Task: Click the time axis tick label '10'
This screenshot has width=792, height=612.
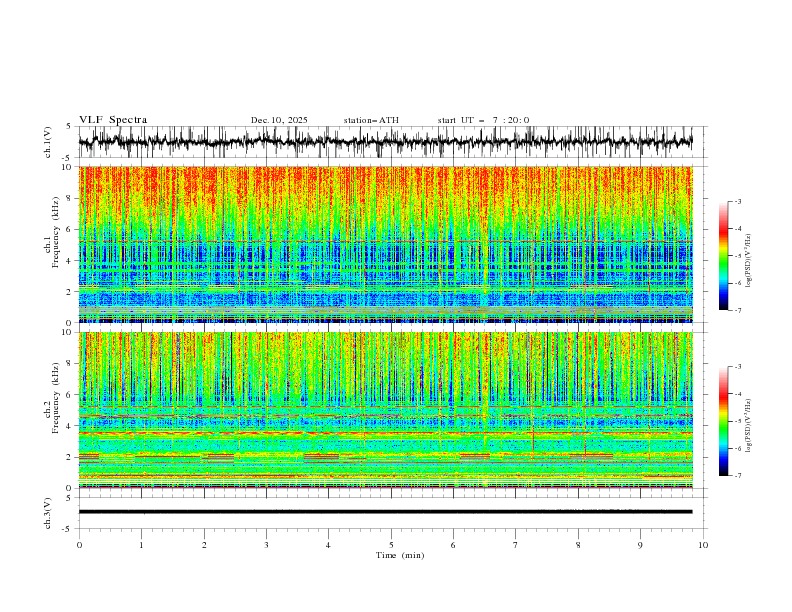Action: click(703, 545)
